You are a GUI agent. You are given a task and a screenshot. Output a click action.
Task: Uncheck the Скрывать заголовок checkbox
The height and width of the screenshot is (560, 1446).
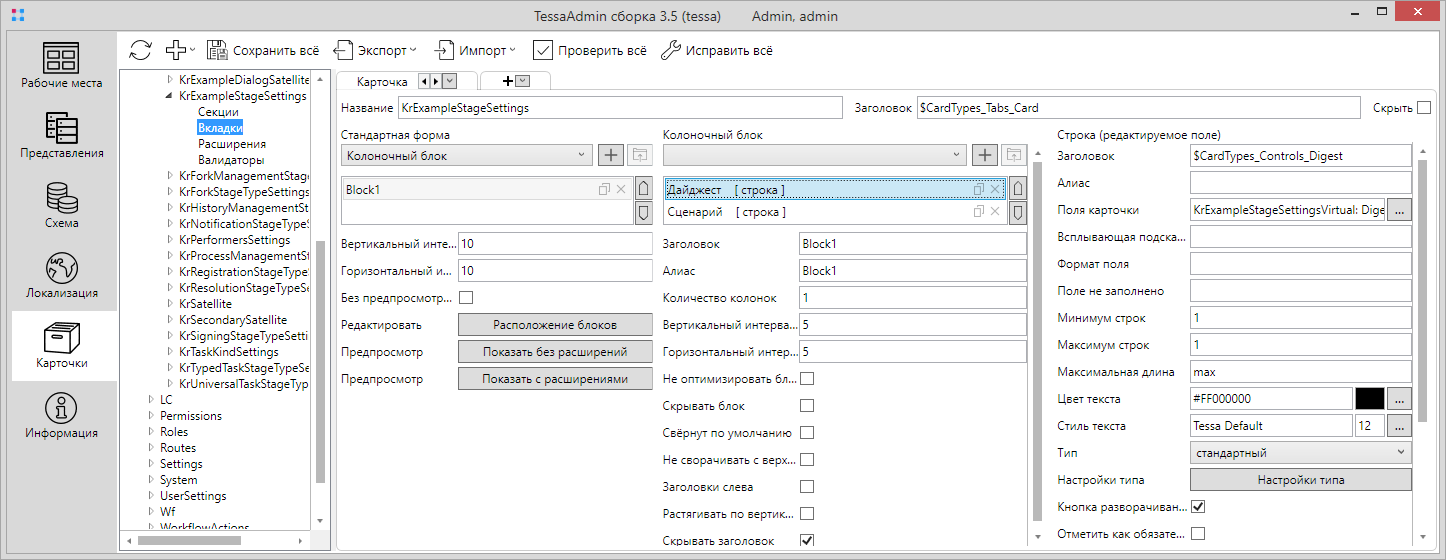[x=807, y=541]
